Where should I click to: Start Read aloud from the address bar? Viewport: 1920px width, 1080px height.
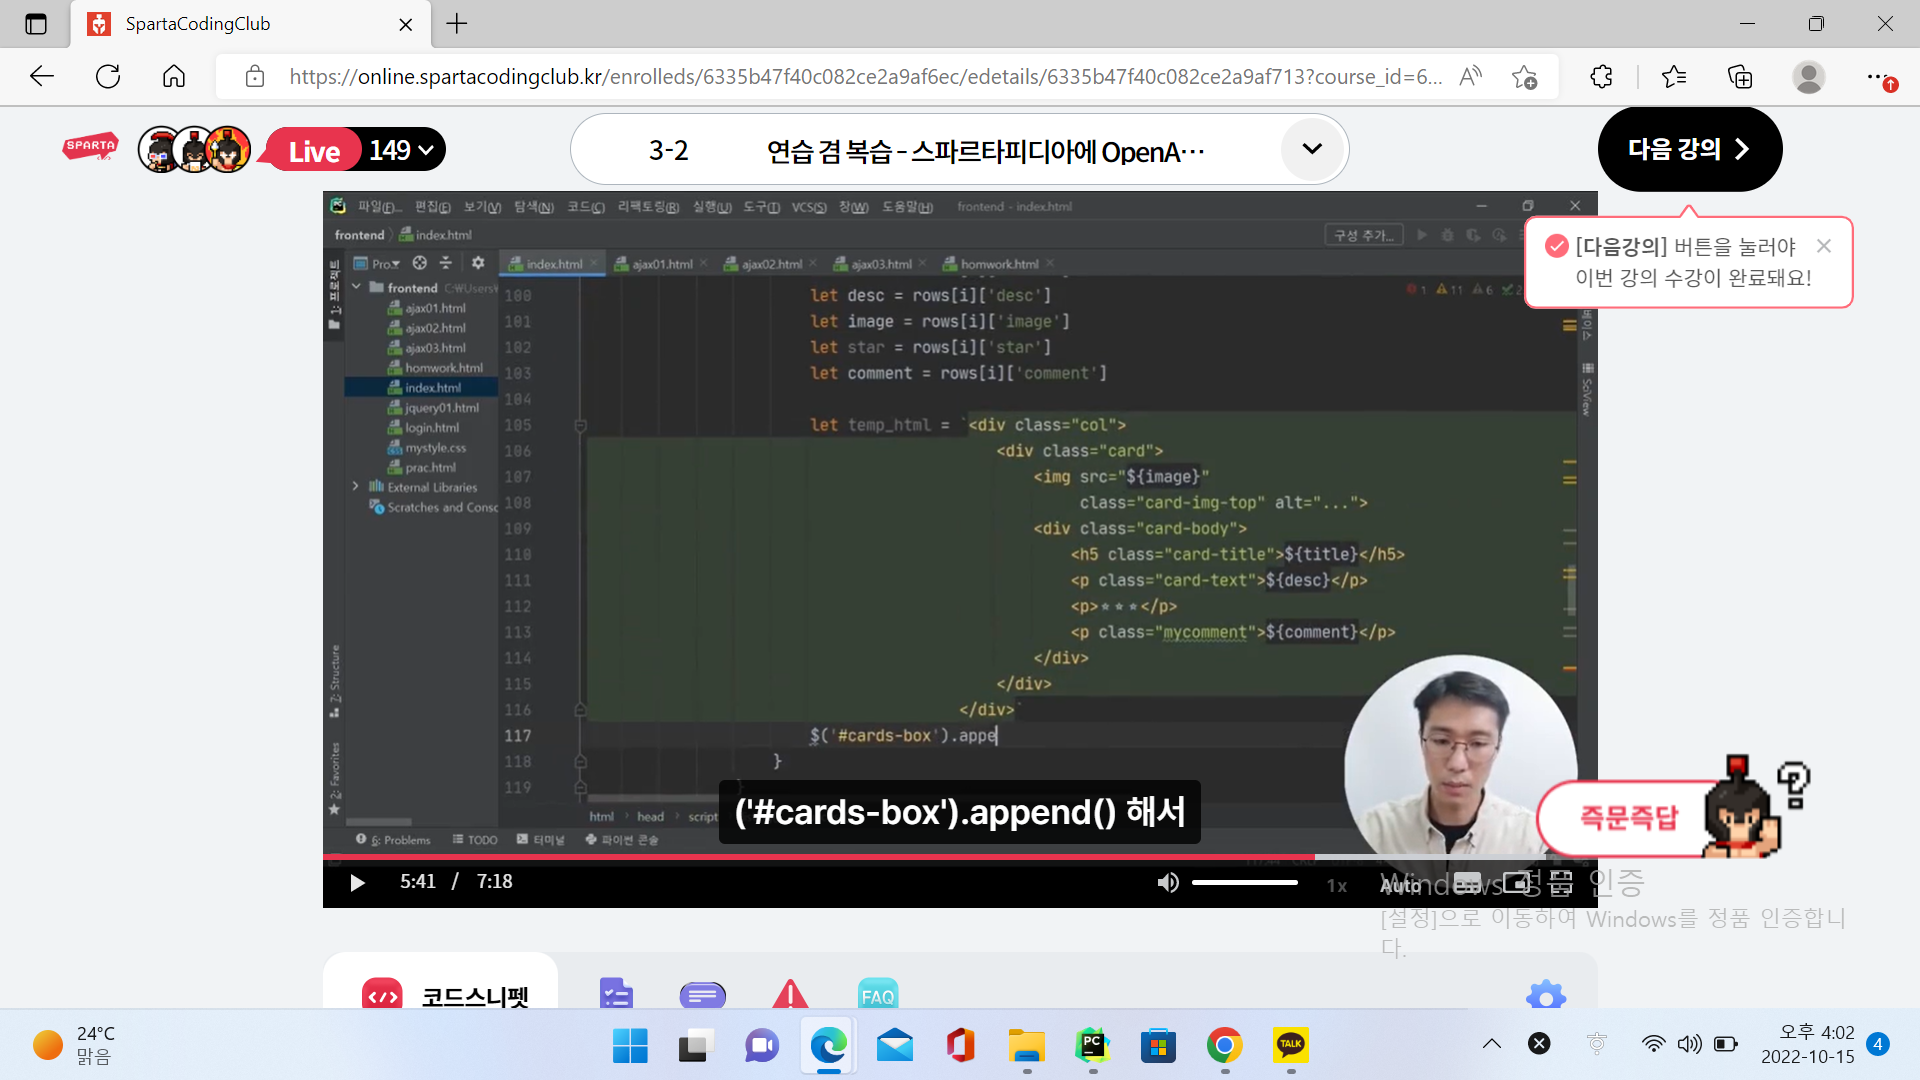click(x=1470, y=76)
